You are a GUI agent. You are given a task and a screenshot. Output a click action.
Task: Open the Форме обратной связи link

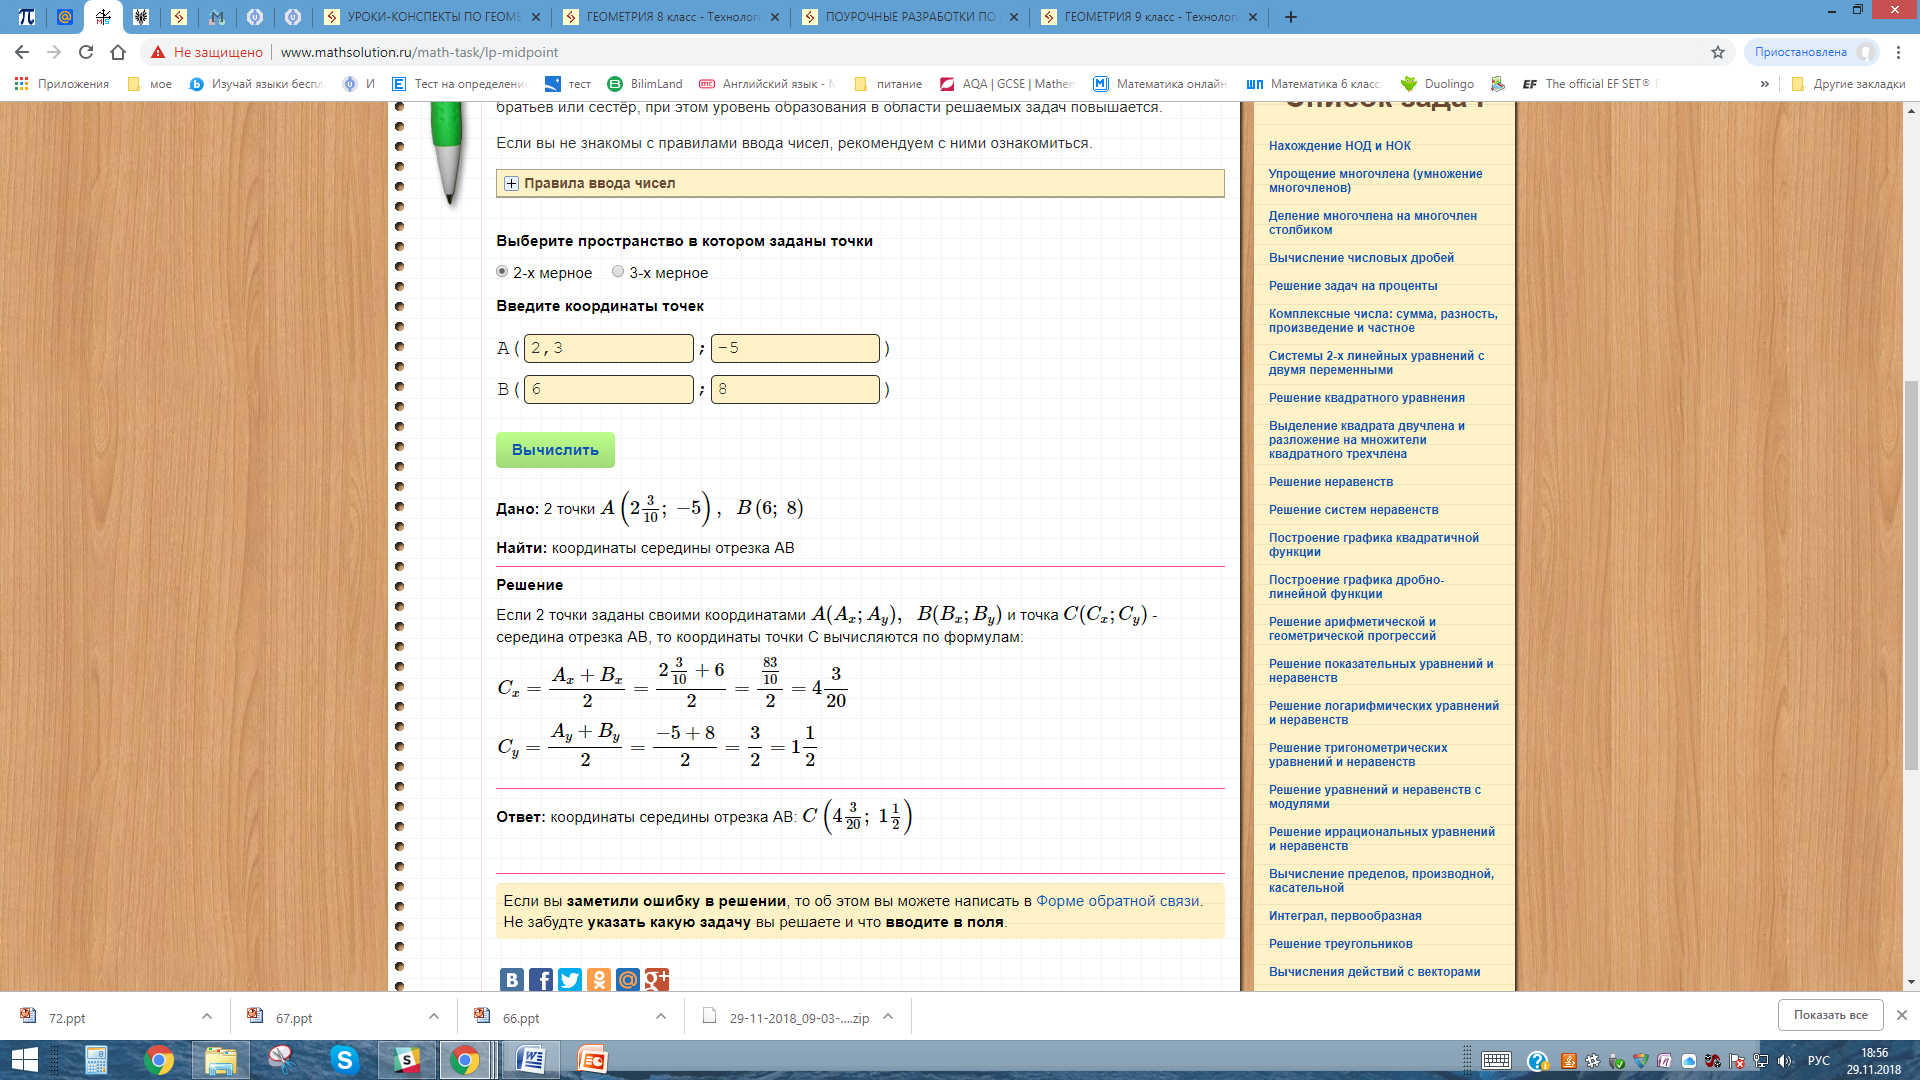click(1117, 901)
